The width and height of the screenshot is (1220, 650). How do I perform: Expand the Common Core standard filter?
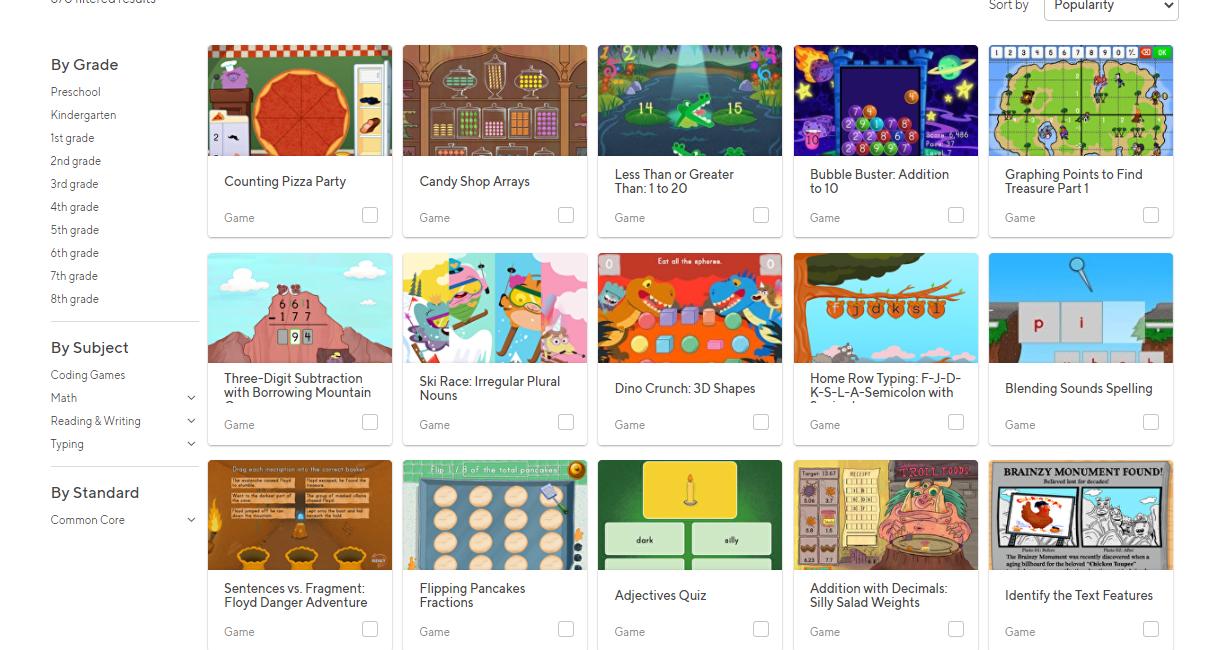(191, 520)
